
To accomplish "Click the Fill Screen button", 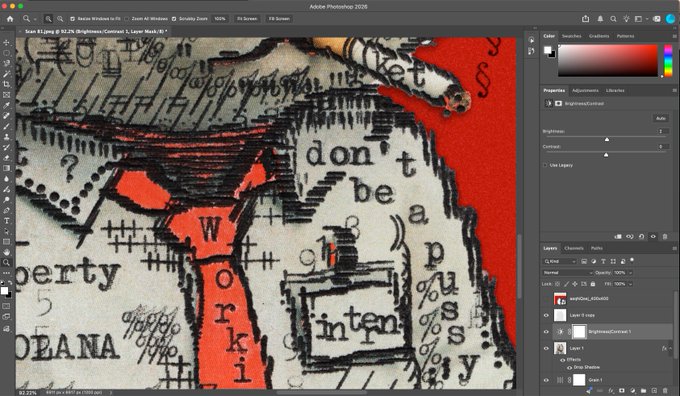I will 279,19.
